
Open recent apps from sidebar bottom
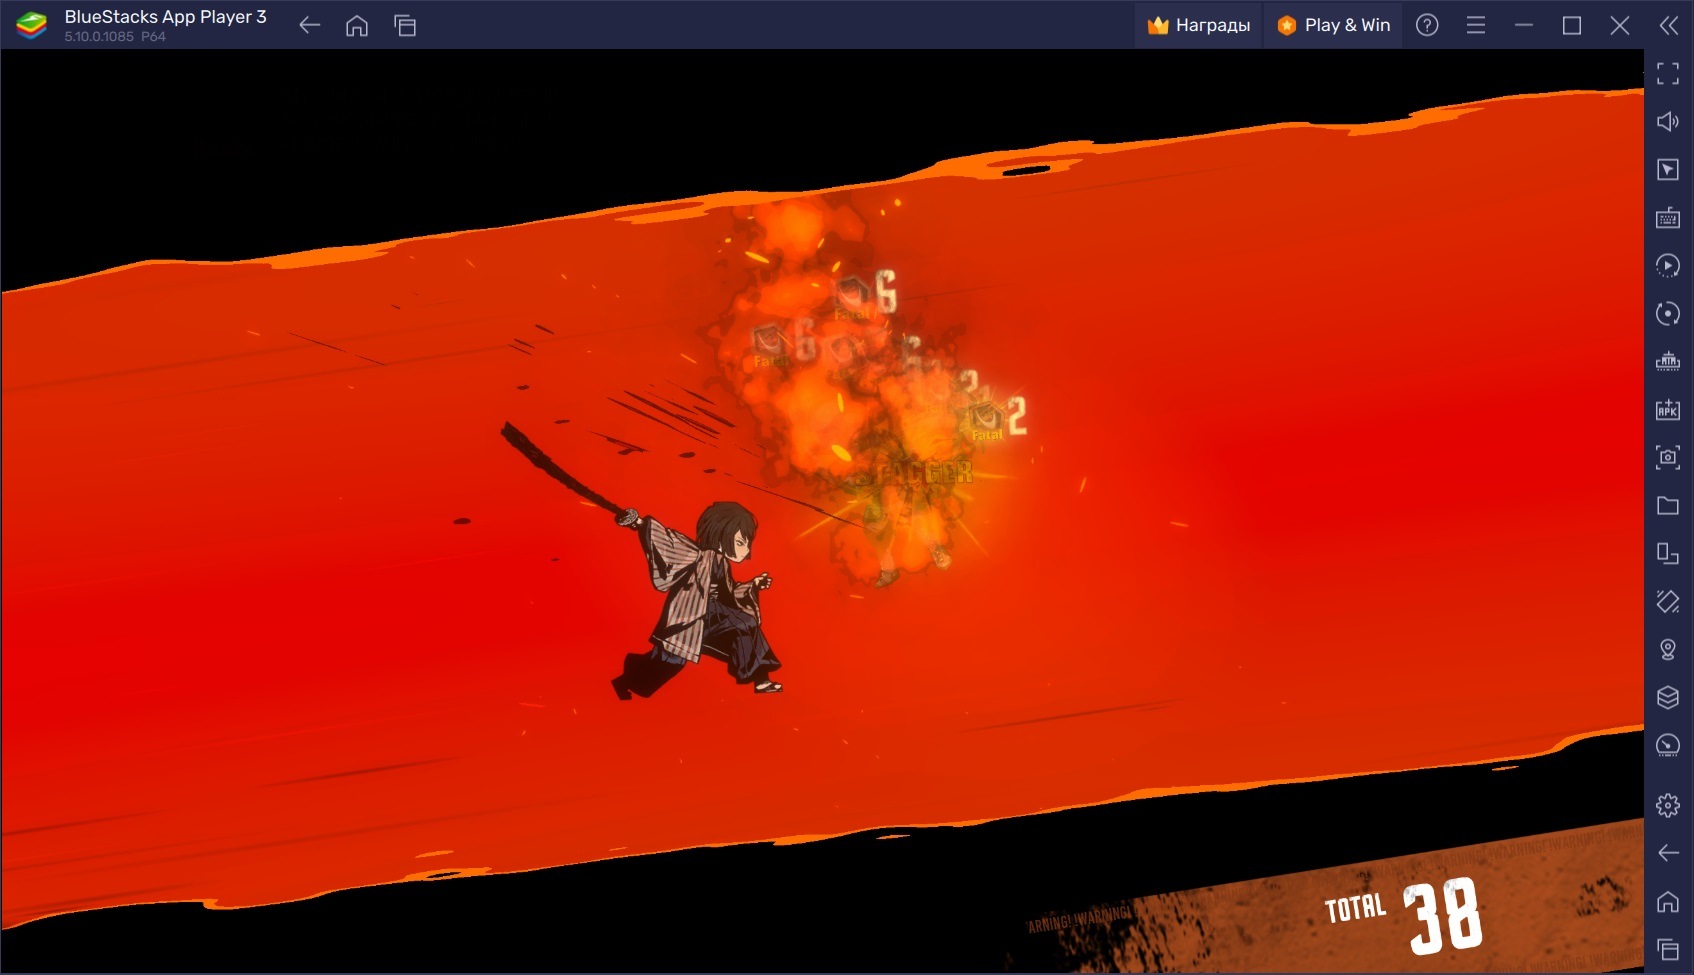(x=1667, y=949)
